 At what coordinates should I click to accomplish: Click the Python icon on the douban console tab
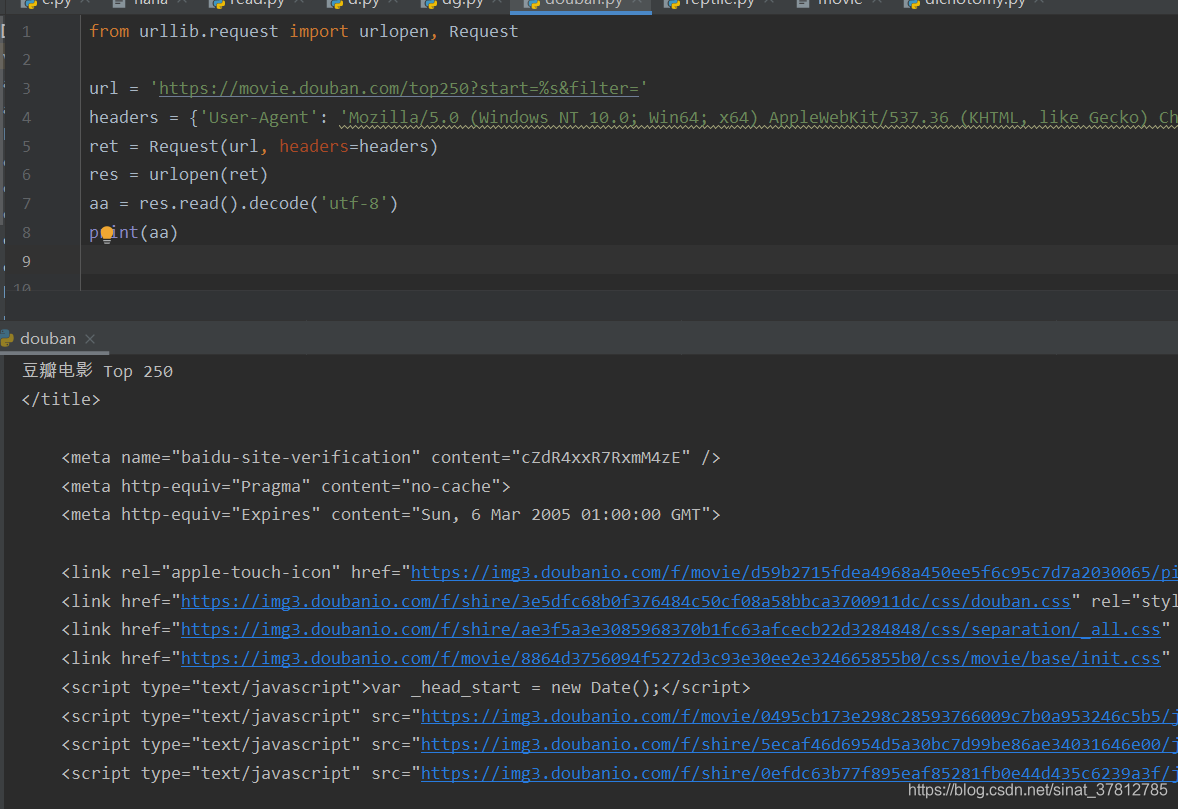point(8,338)
